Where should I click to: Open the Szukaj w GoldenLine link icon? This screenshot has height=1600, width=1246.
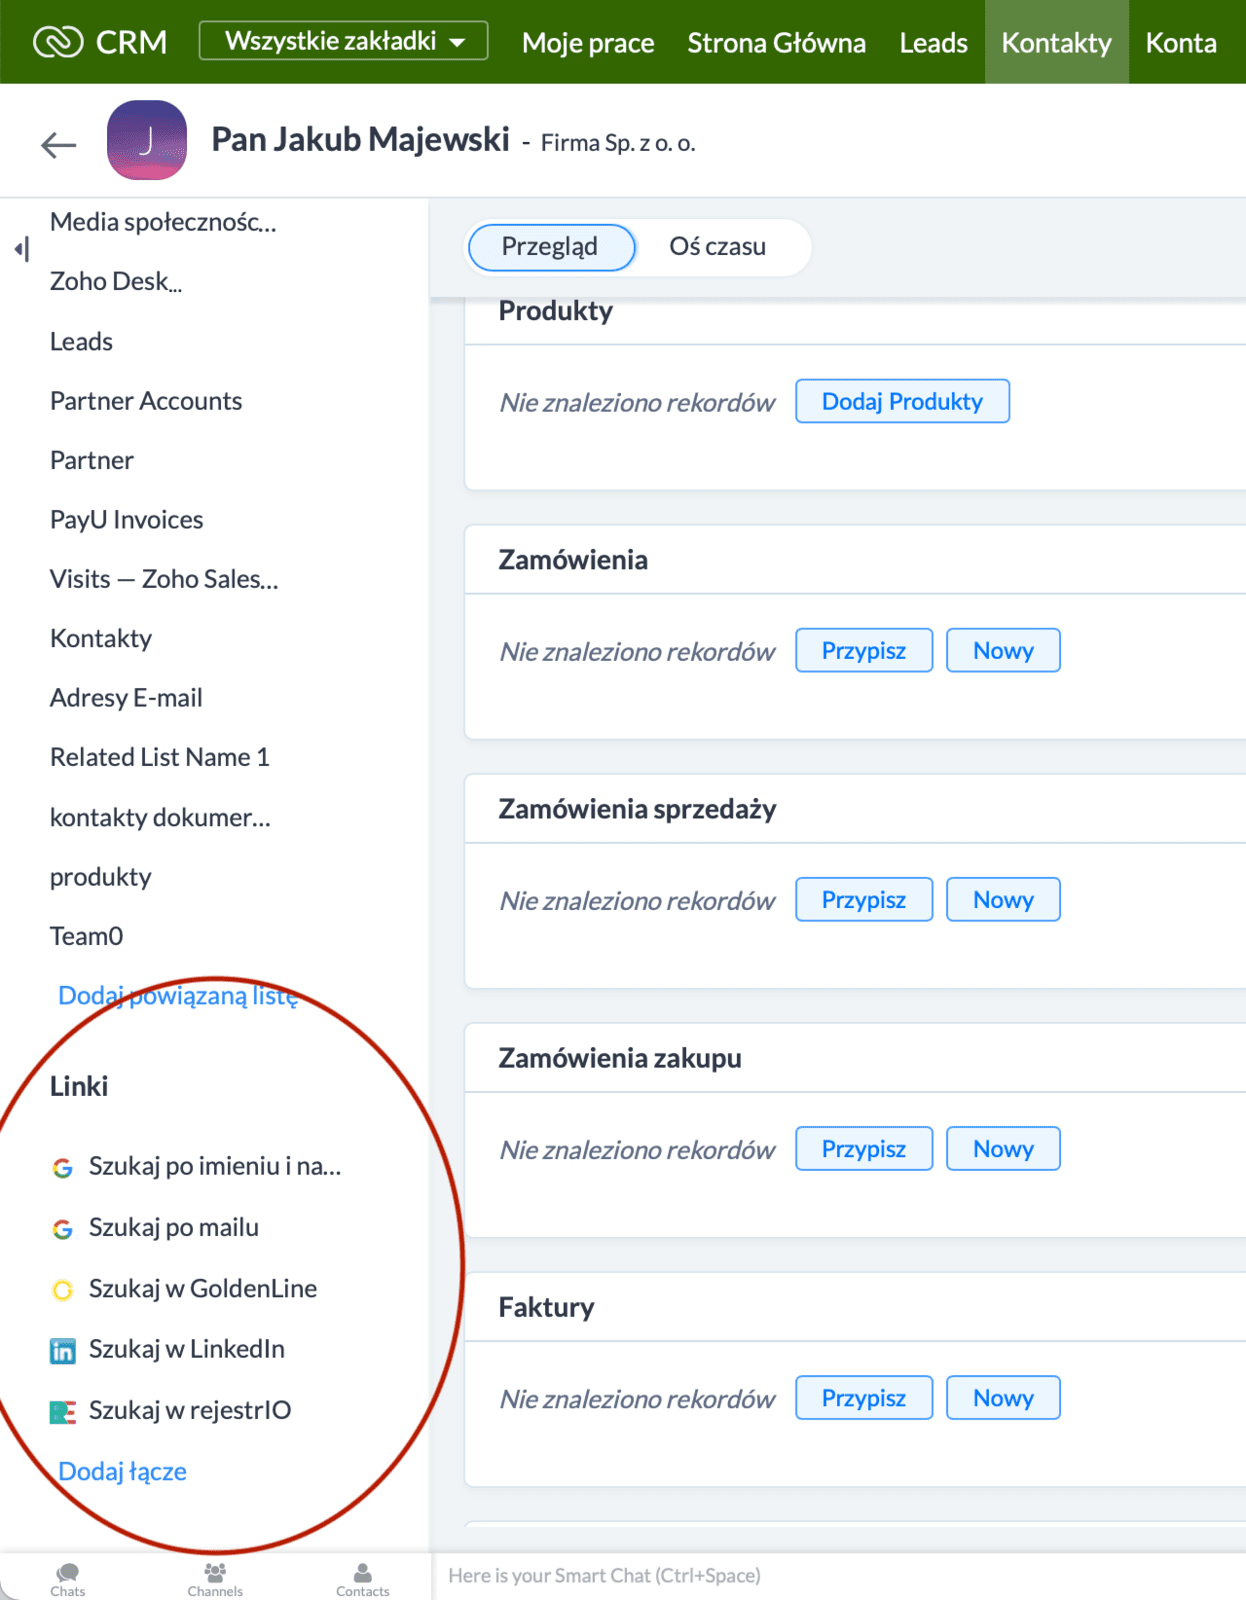pyautogui.click(x=63, y=1290)
